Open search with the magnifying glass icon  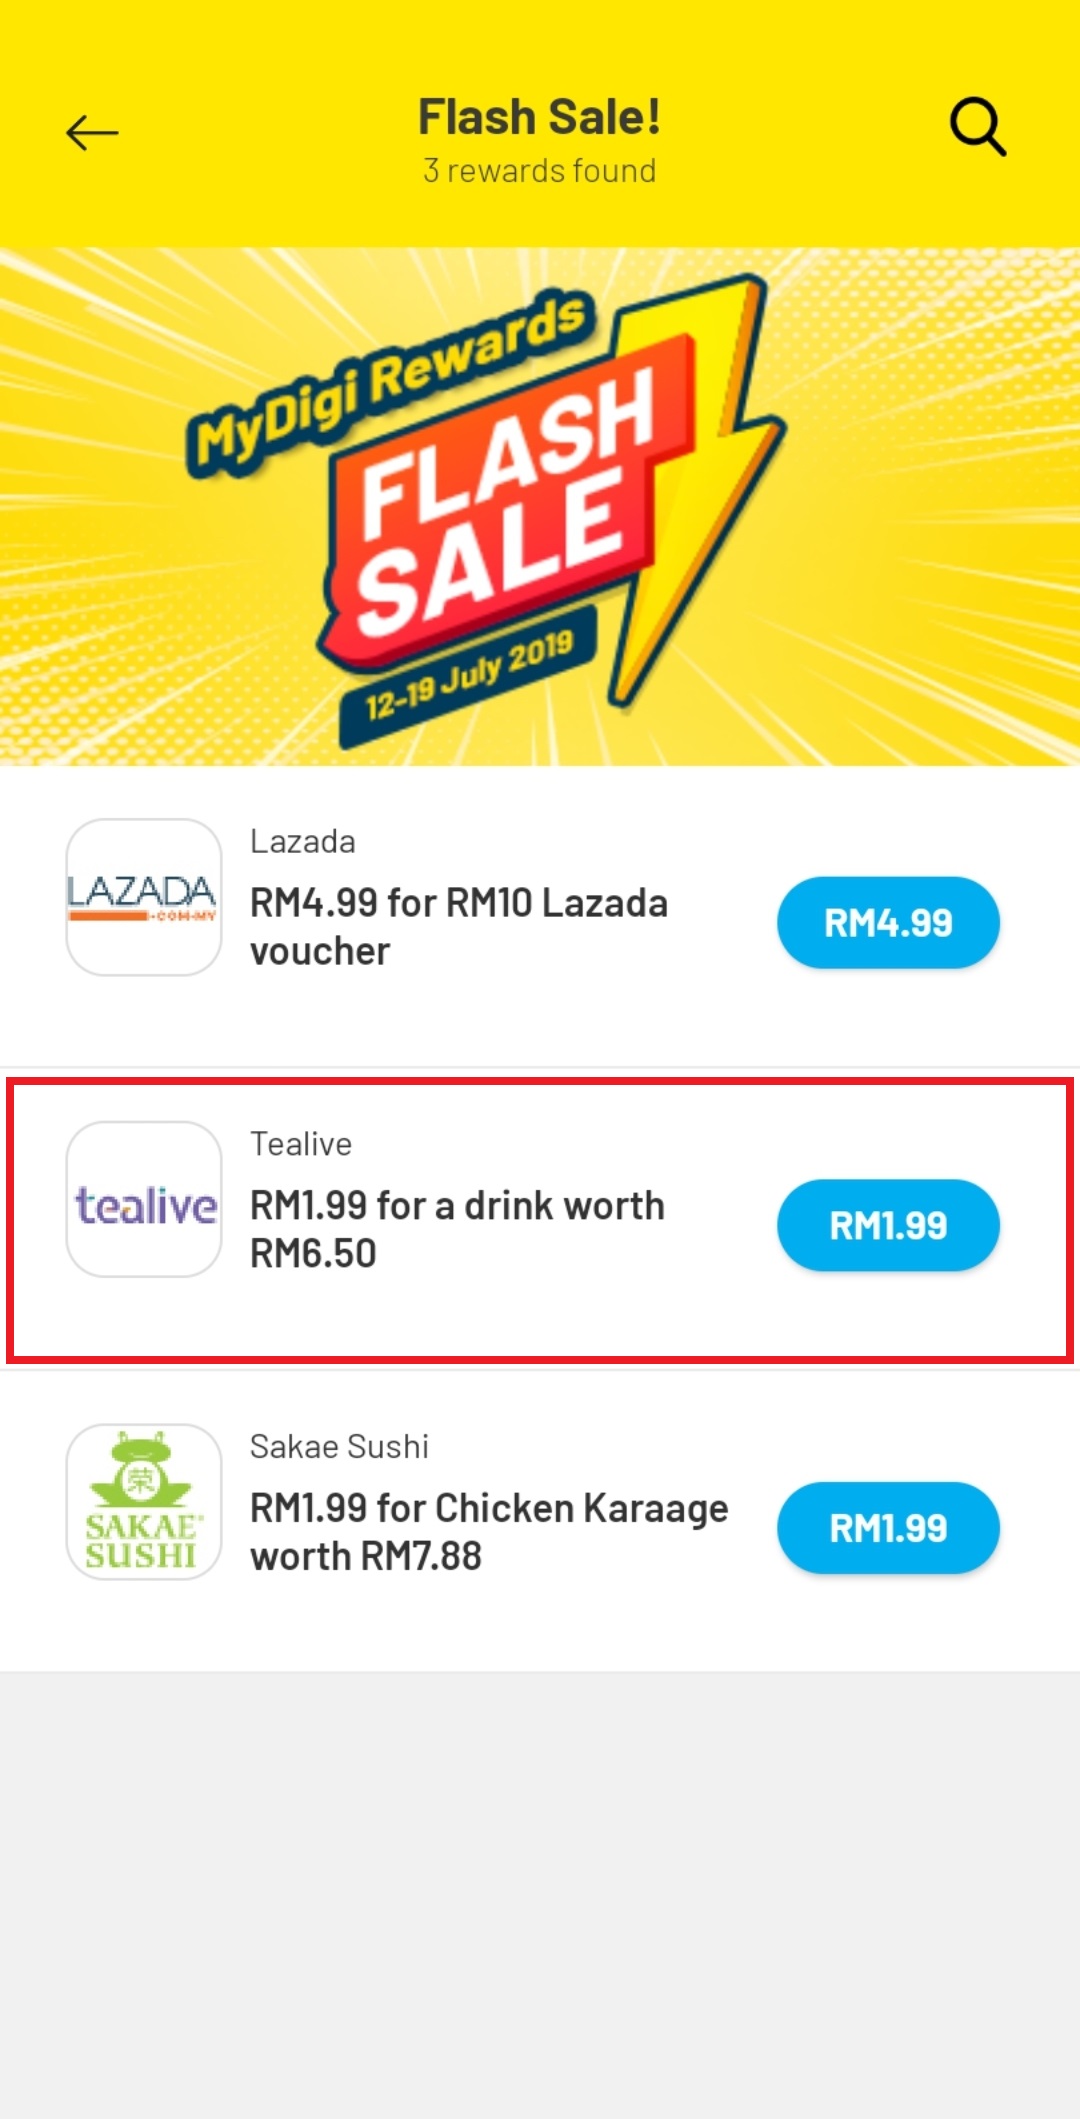[977, 127]
